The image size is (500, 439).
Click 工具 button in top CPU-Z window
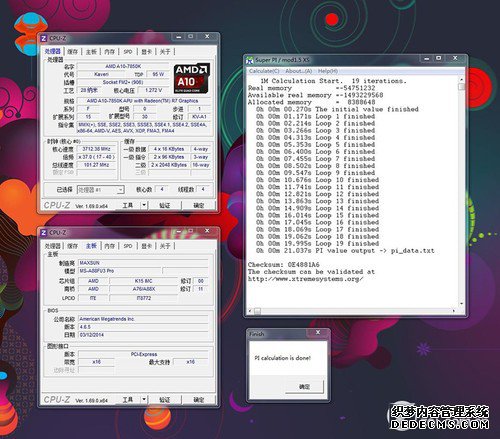128,205
